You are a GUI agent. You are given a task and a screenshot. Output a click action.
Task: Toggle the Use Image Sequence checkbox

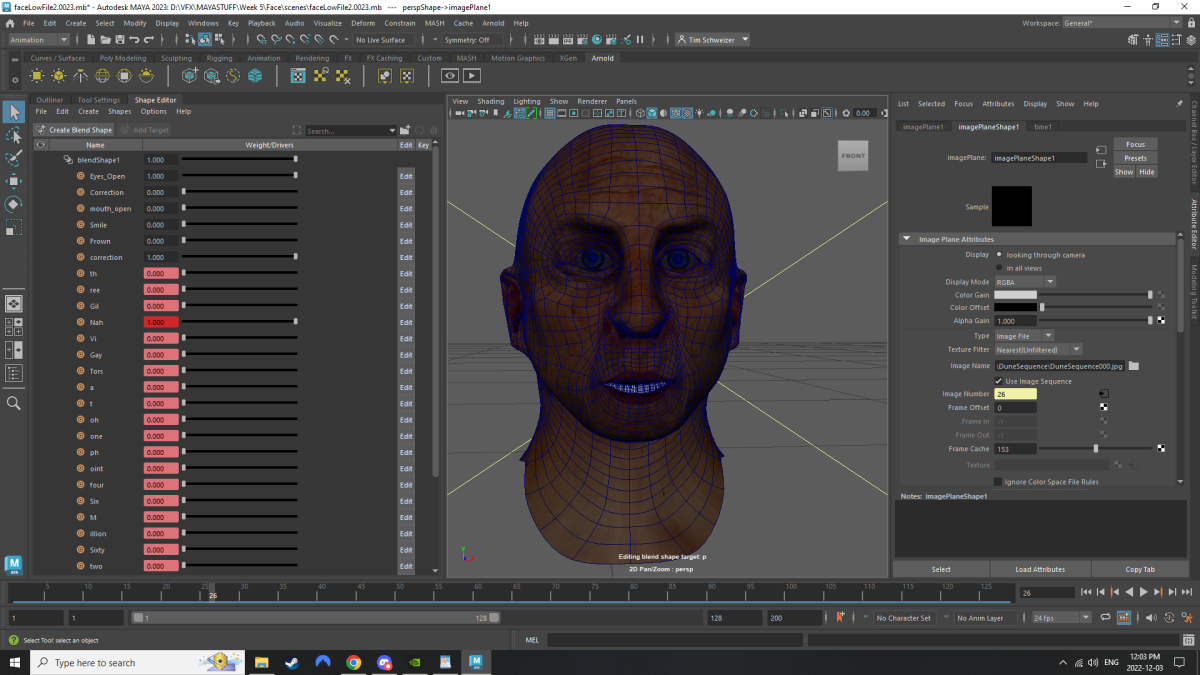996,381
